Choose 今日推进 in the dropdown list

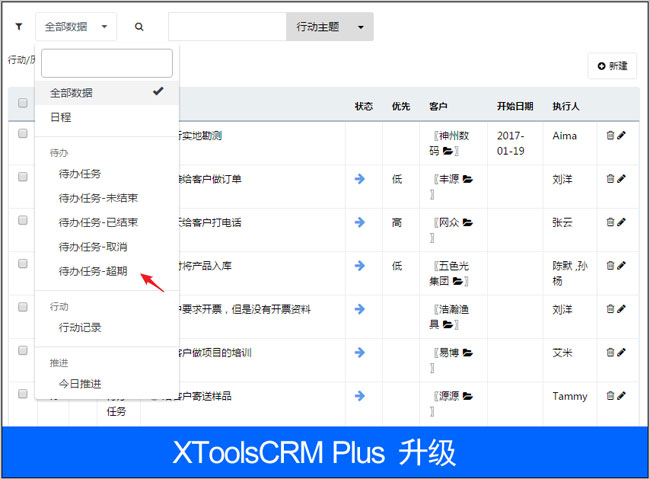coord(80,383)
